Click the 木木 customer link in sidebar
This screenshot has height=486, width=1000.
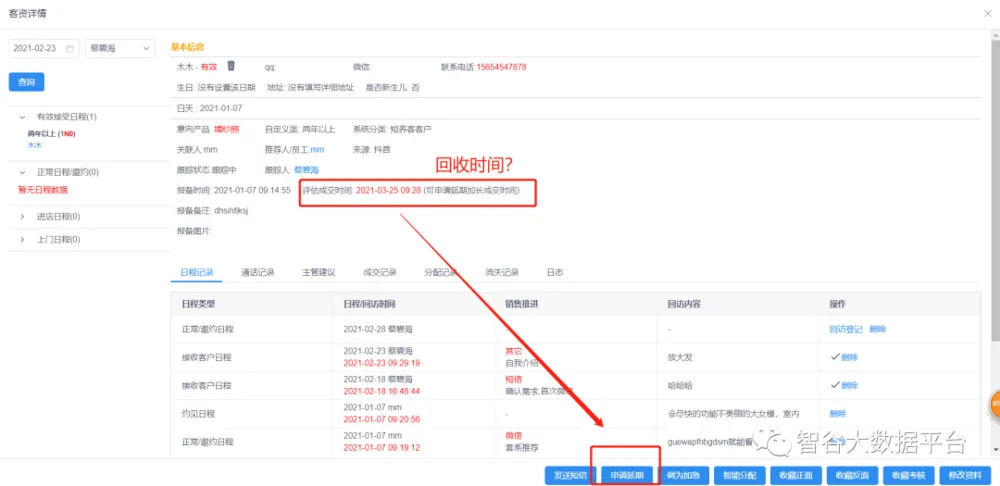pyautogui.click(x=35, y=145)
